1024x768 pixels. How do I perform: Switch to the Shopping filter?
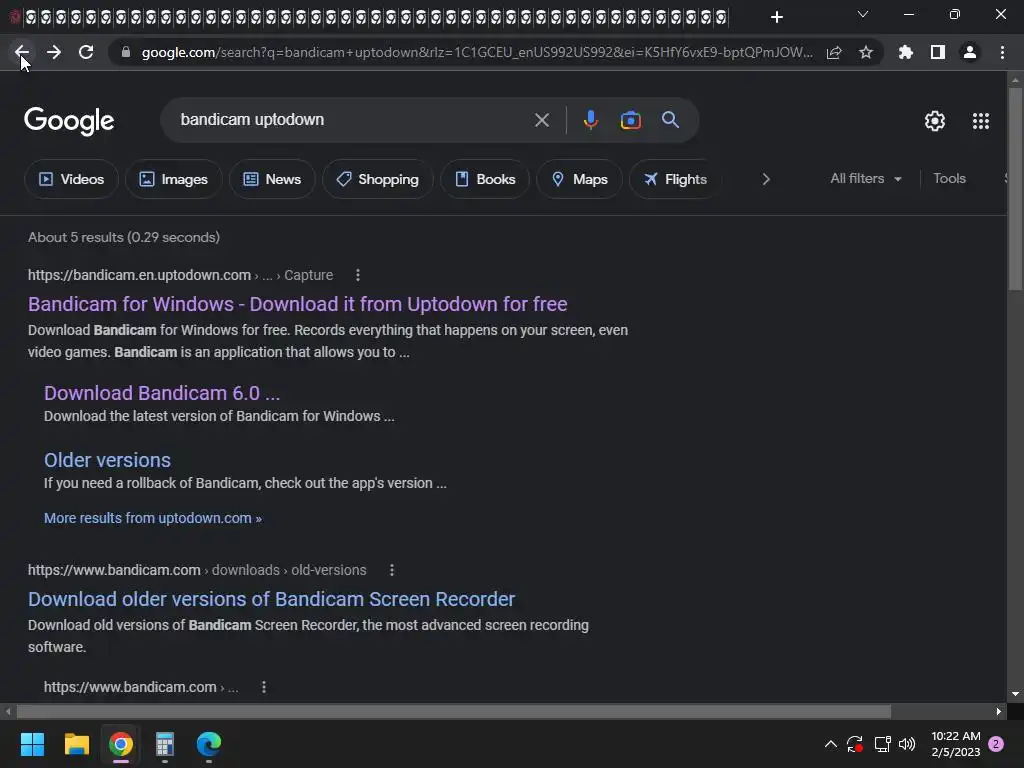[x=377, y=179]
